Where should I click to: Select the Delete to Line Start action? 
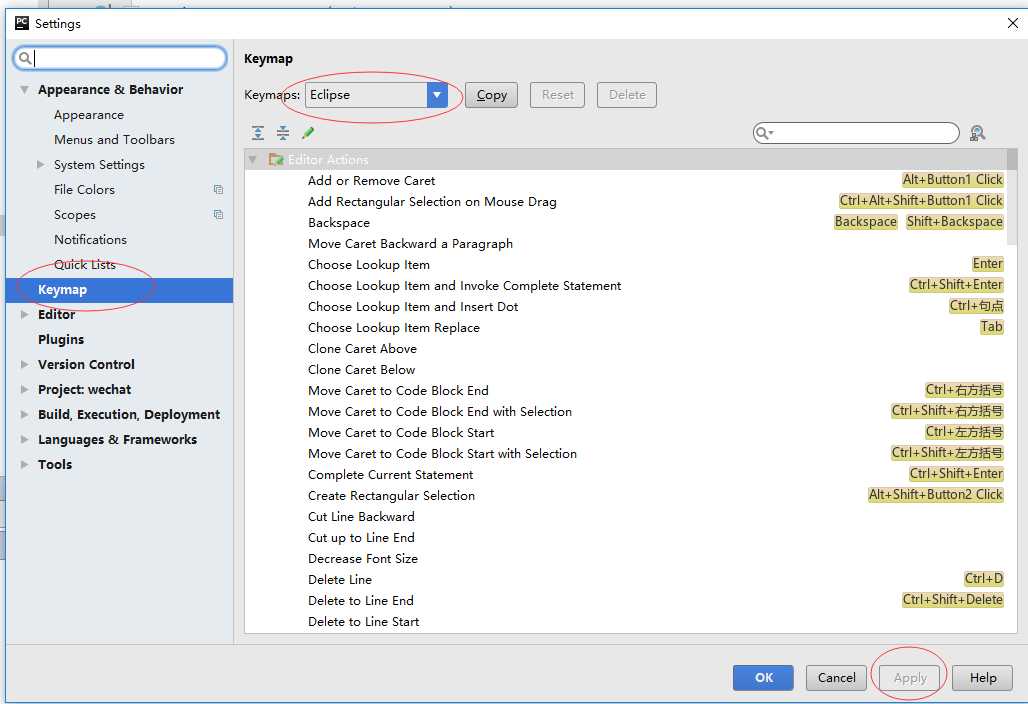coord(363,621)
